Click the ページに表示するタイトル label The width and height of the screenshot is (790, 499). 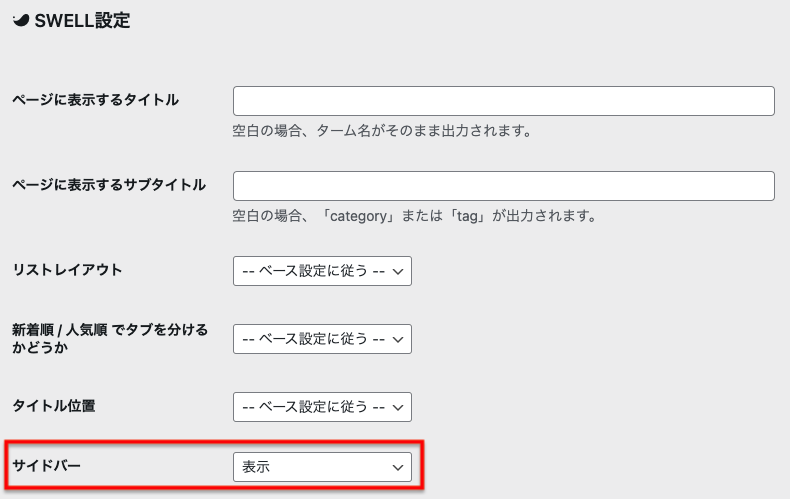click(95, 99)
